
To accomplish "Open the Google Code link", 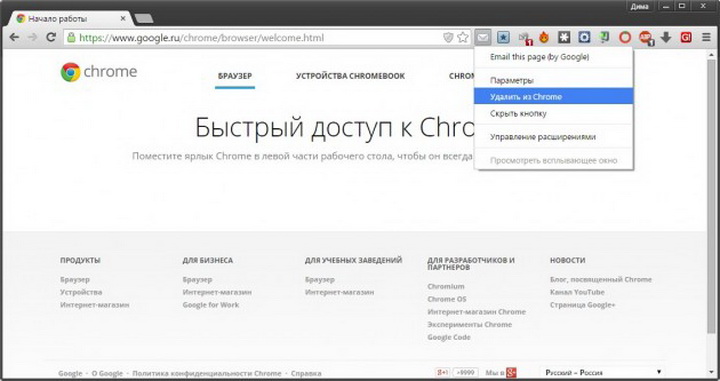I will point(449,337).
